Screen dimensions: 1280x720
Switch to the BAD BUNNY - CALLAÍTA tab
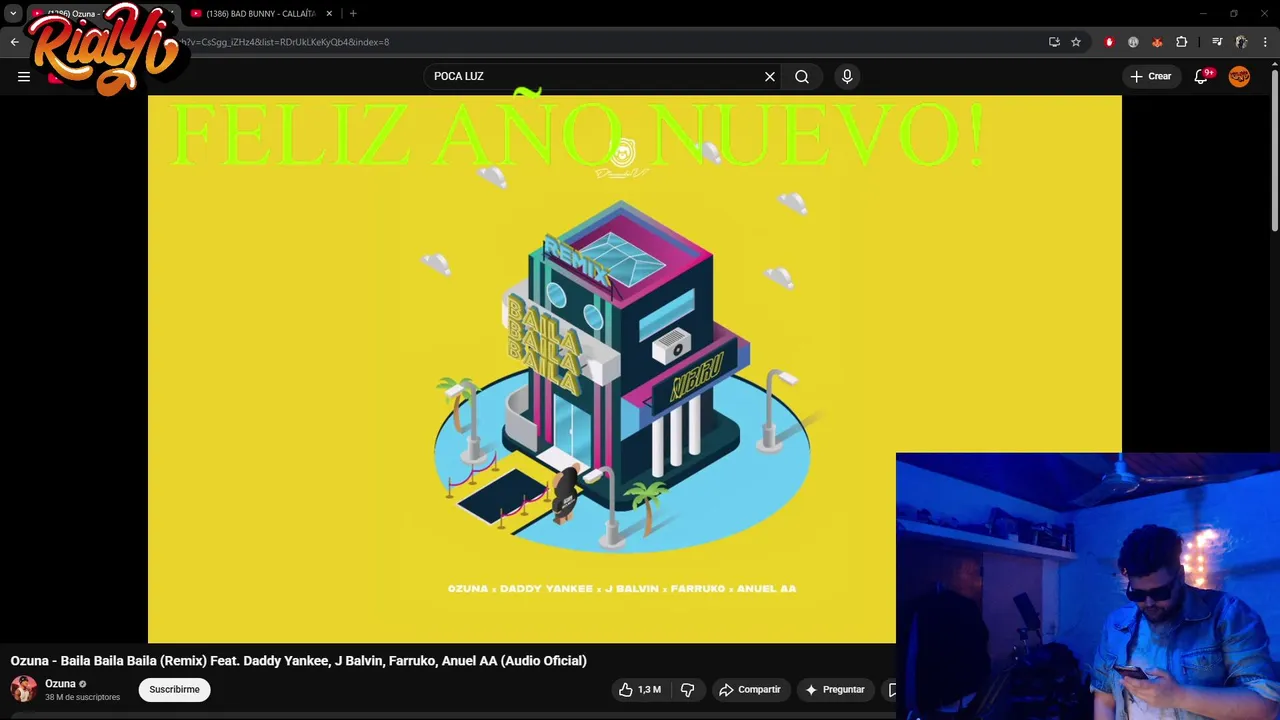pos(260,14)
